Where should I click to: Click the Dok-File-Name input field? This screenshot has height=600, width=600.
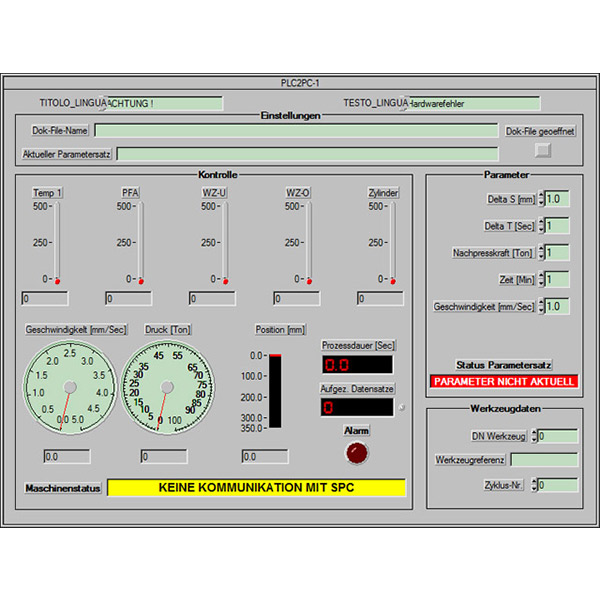[296, 130]
